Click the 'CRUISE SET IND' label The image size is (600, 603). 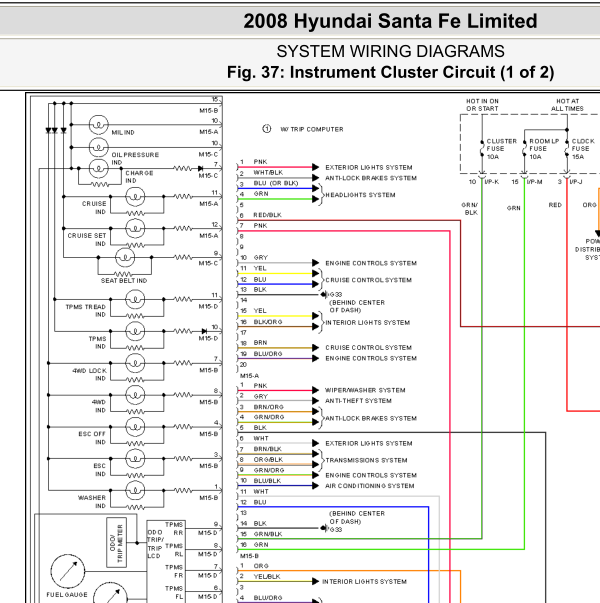click(x=87, y=239)
